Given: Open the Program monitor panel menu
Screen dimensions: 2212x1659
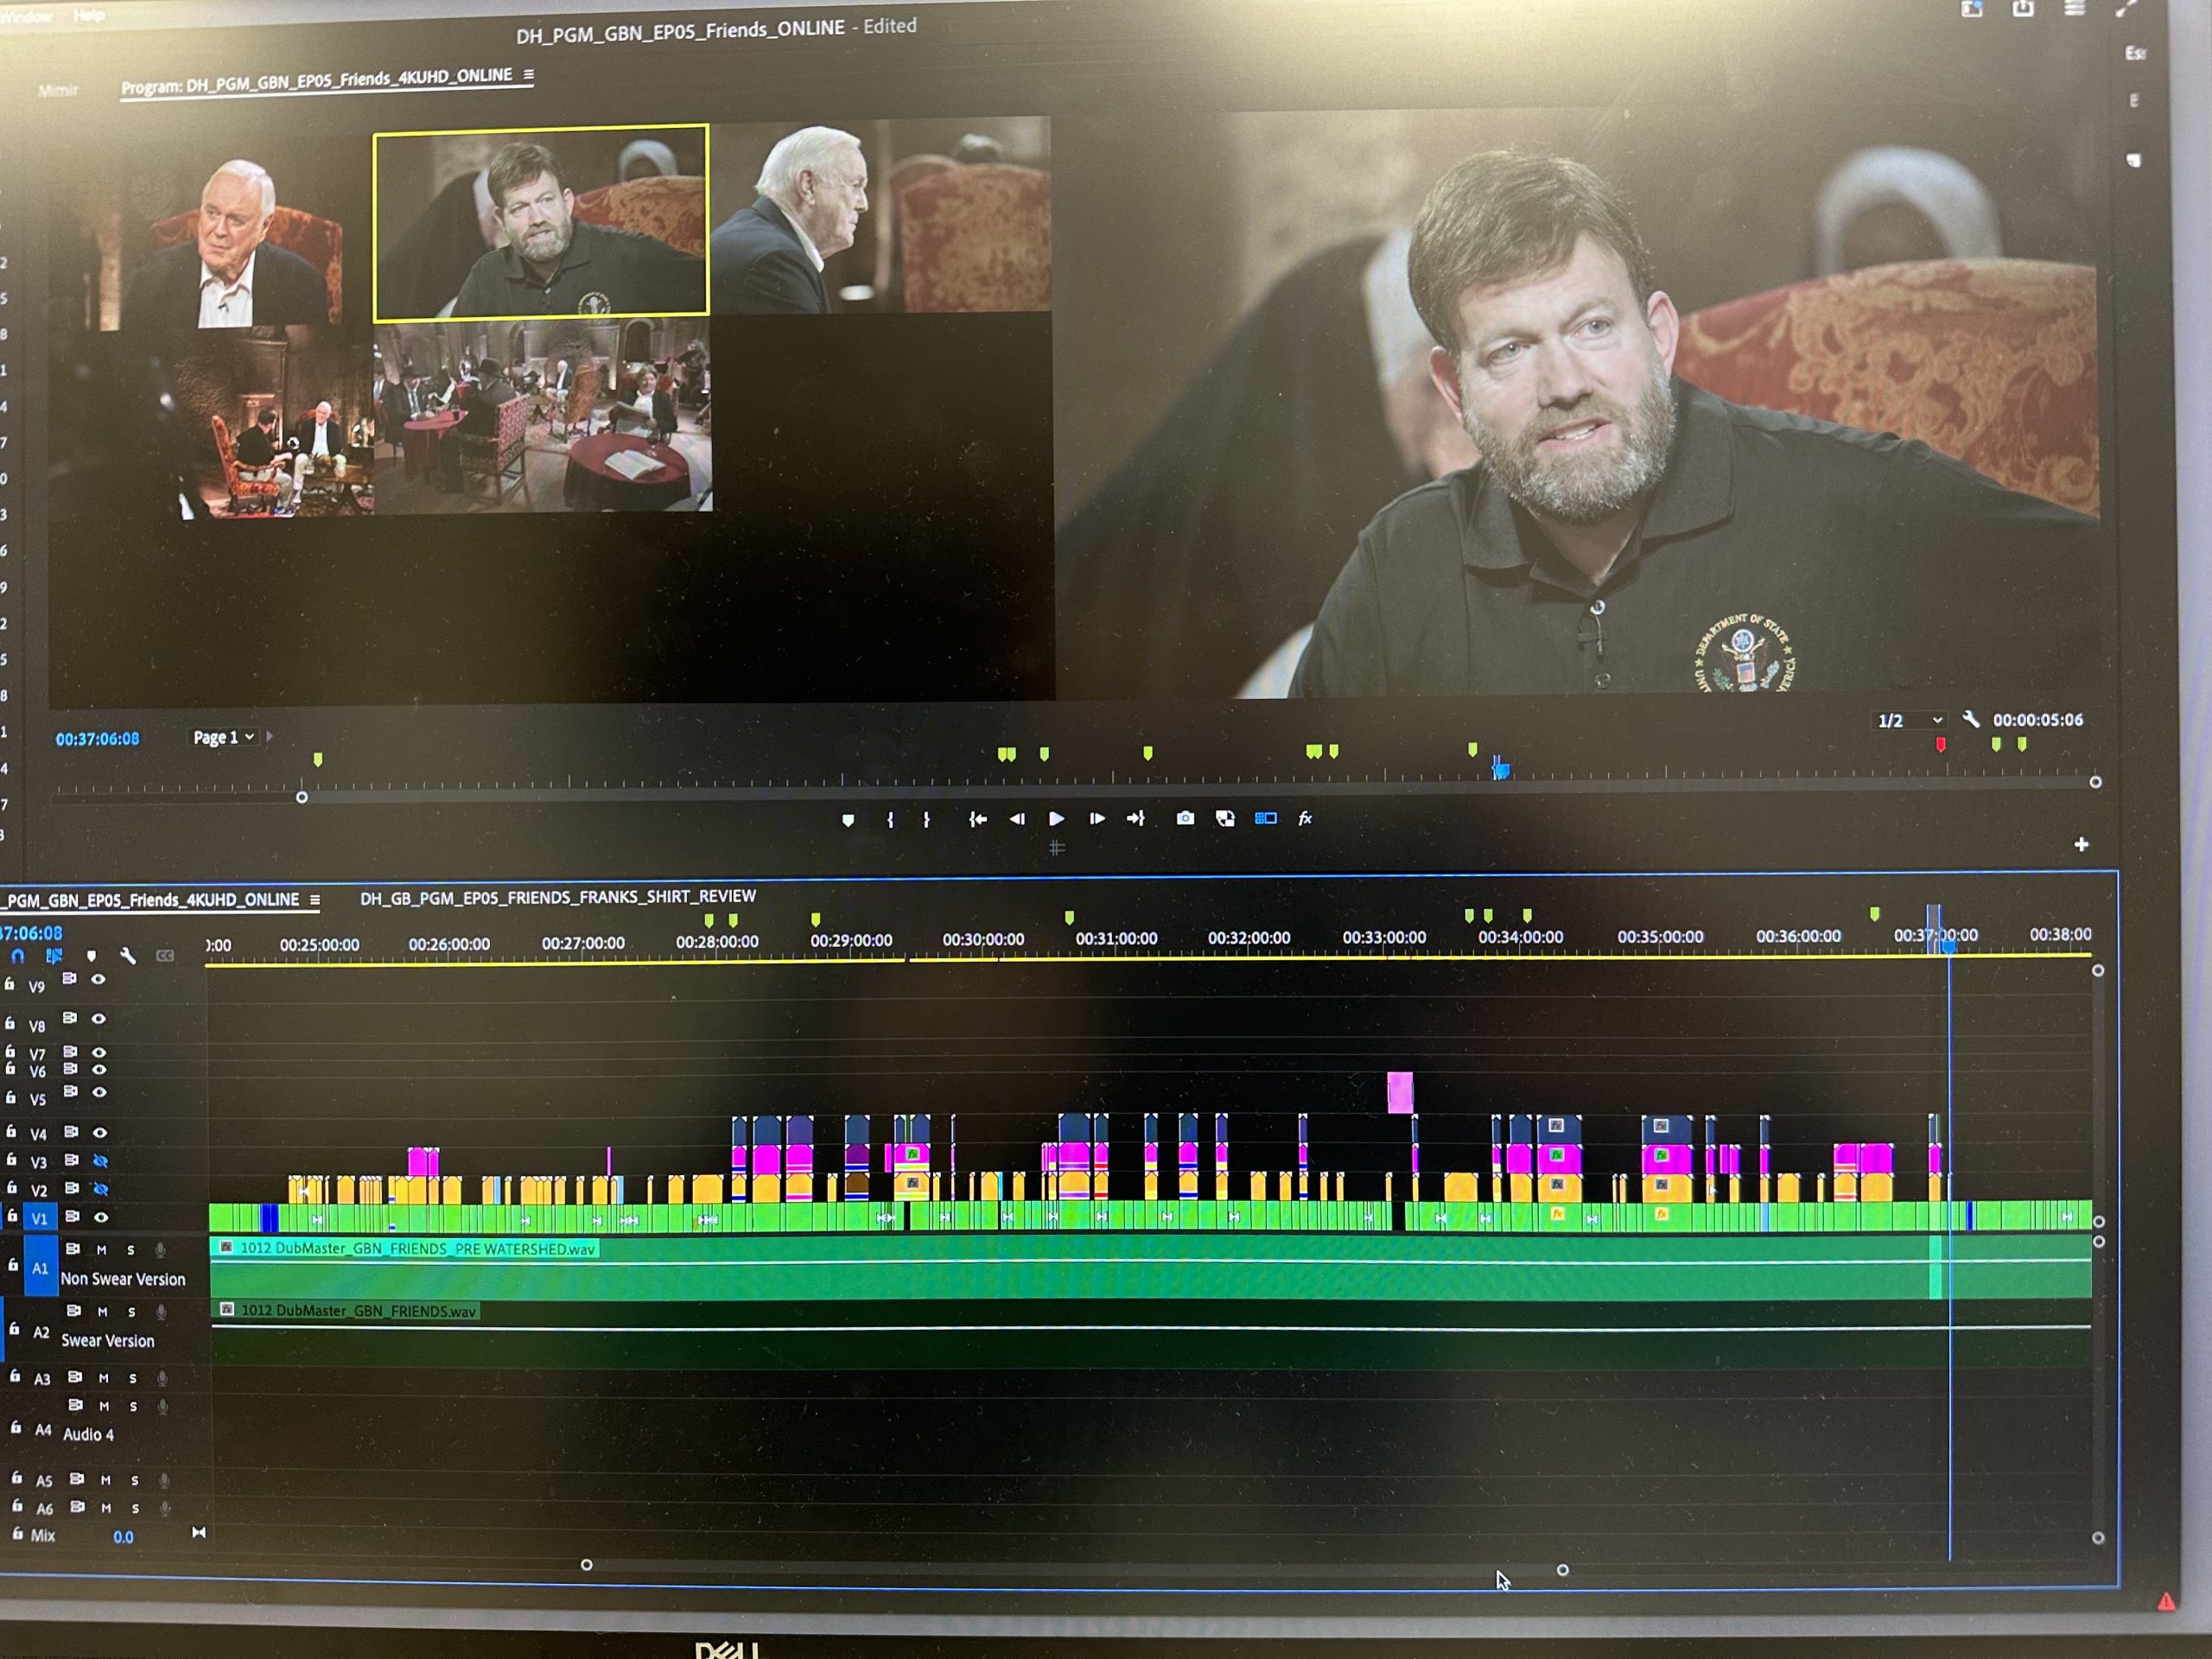Looking at the screenshot, I should tap(528, 75).
